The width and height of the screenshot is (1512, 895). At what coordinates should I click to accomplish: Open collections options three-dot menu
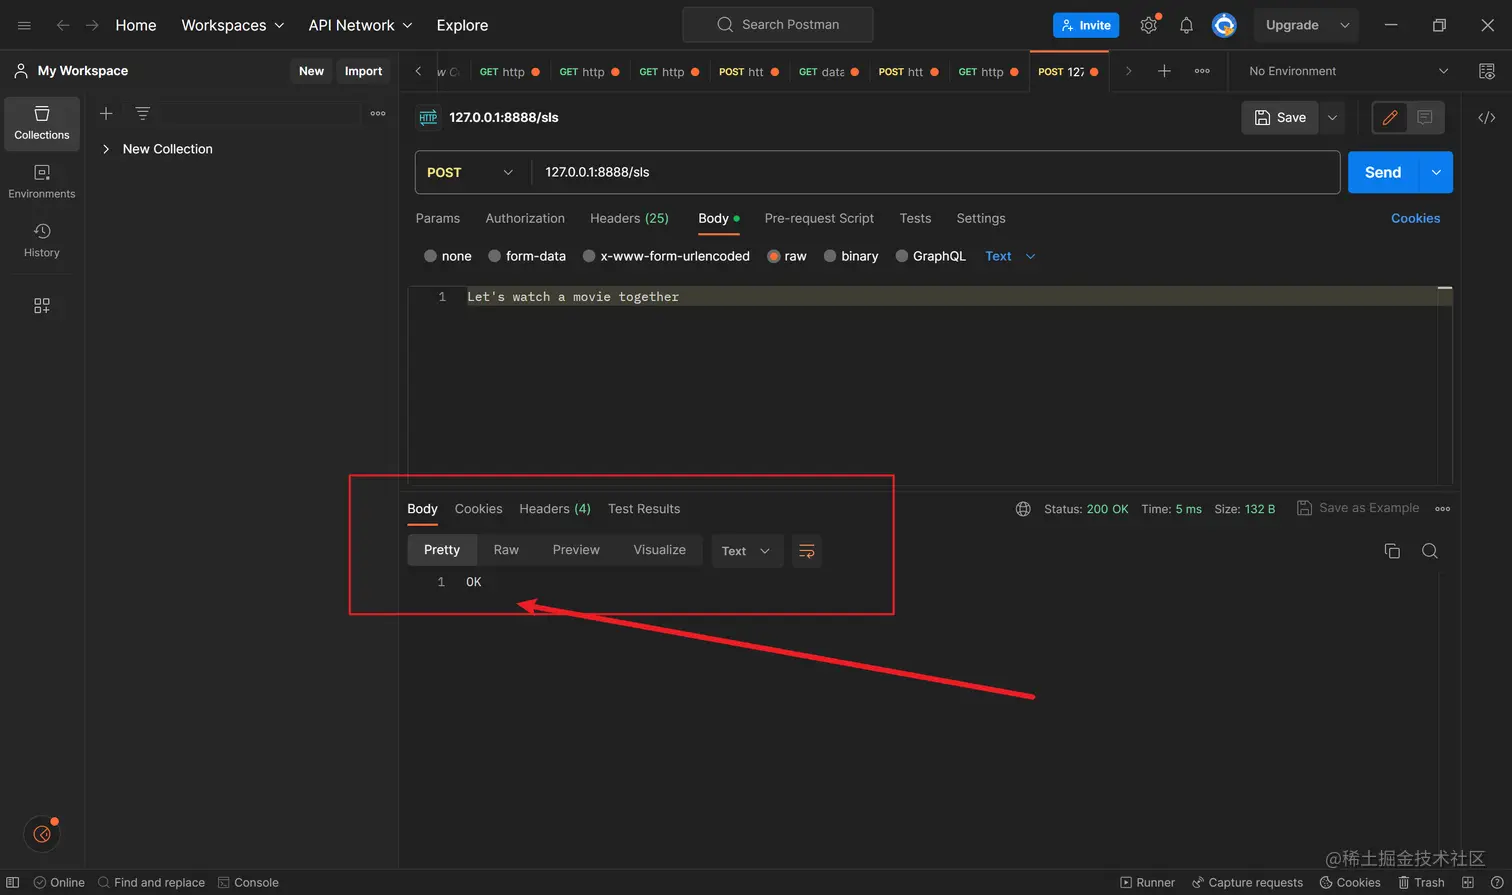[x=378, y=113]
